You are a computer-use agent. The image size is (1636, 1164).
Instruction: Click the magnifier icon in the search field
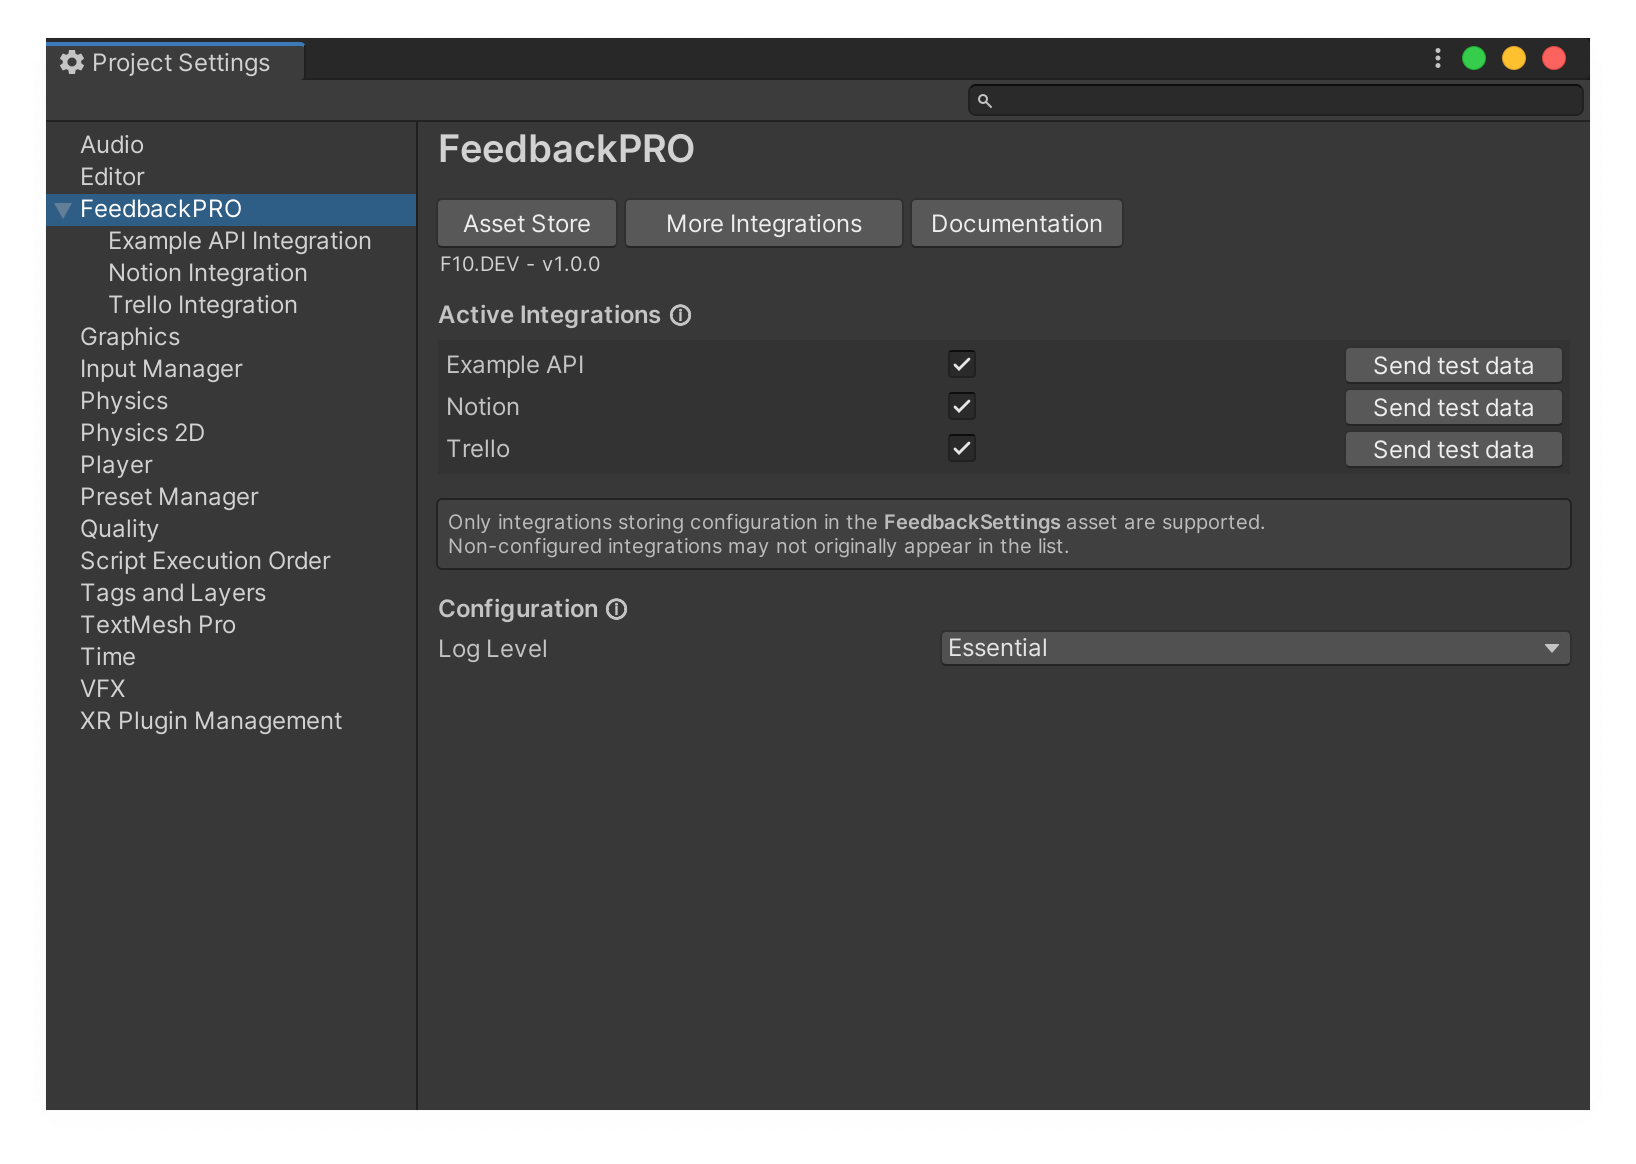point(985,100)
